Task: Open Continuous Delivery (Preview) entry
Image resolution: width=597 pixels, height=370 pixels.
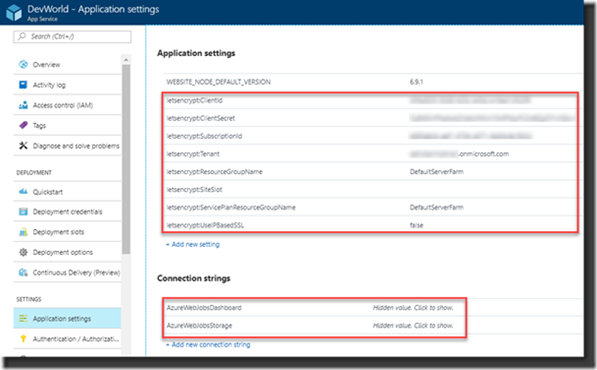Action: click(67, 273)
